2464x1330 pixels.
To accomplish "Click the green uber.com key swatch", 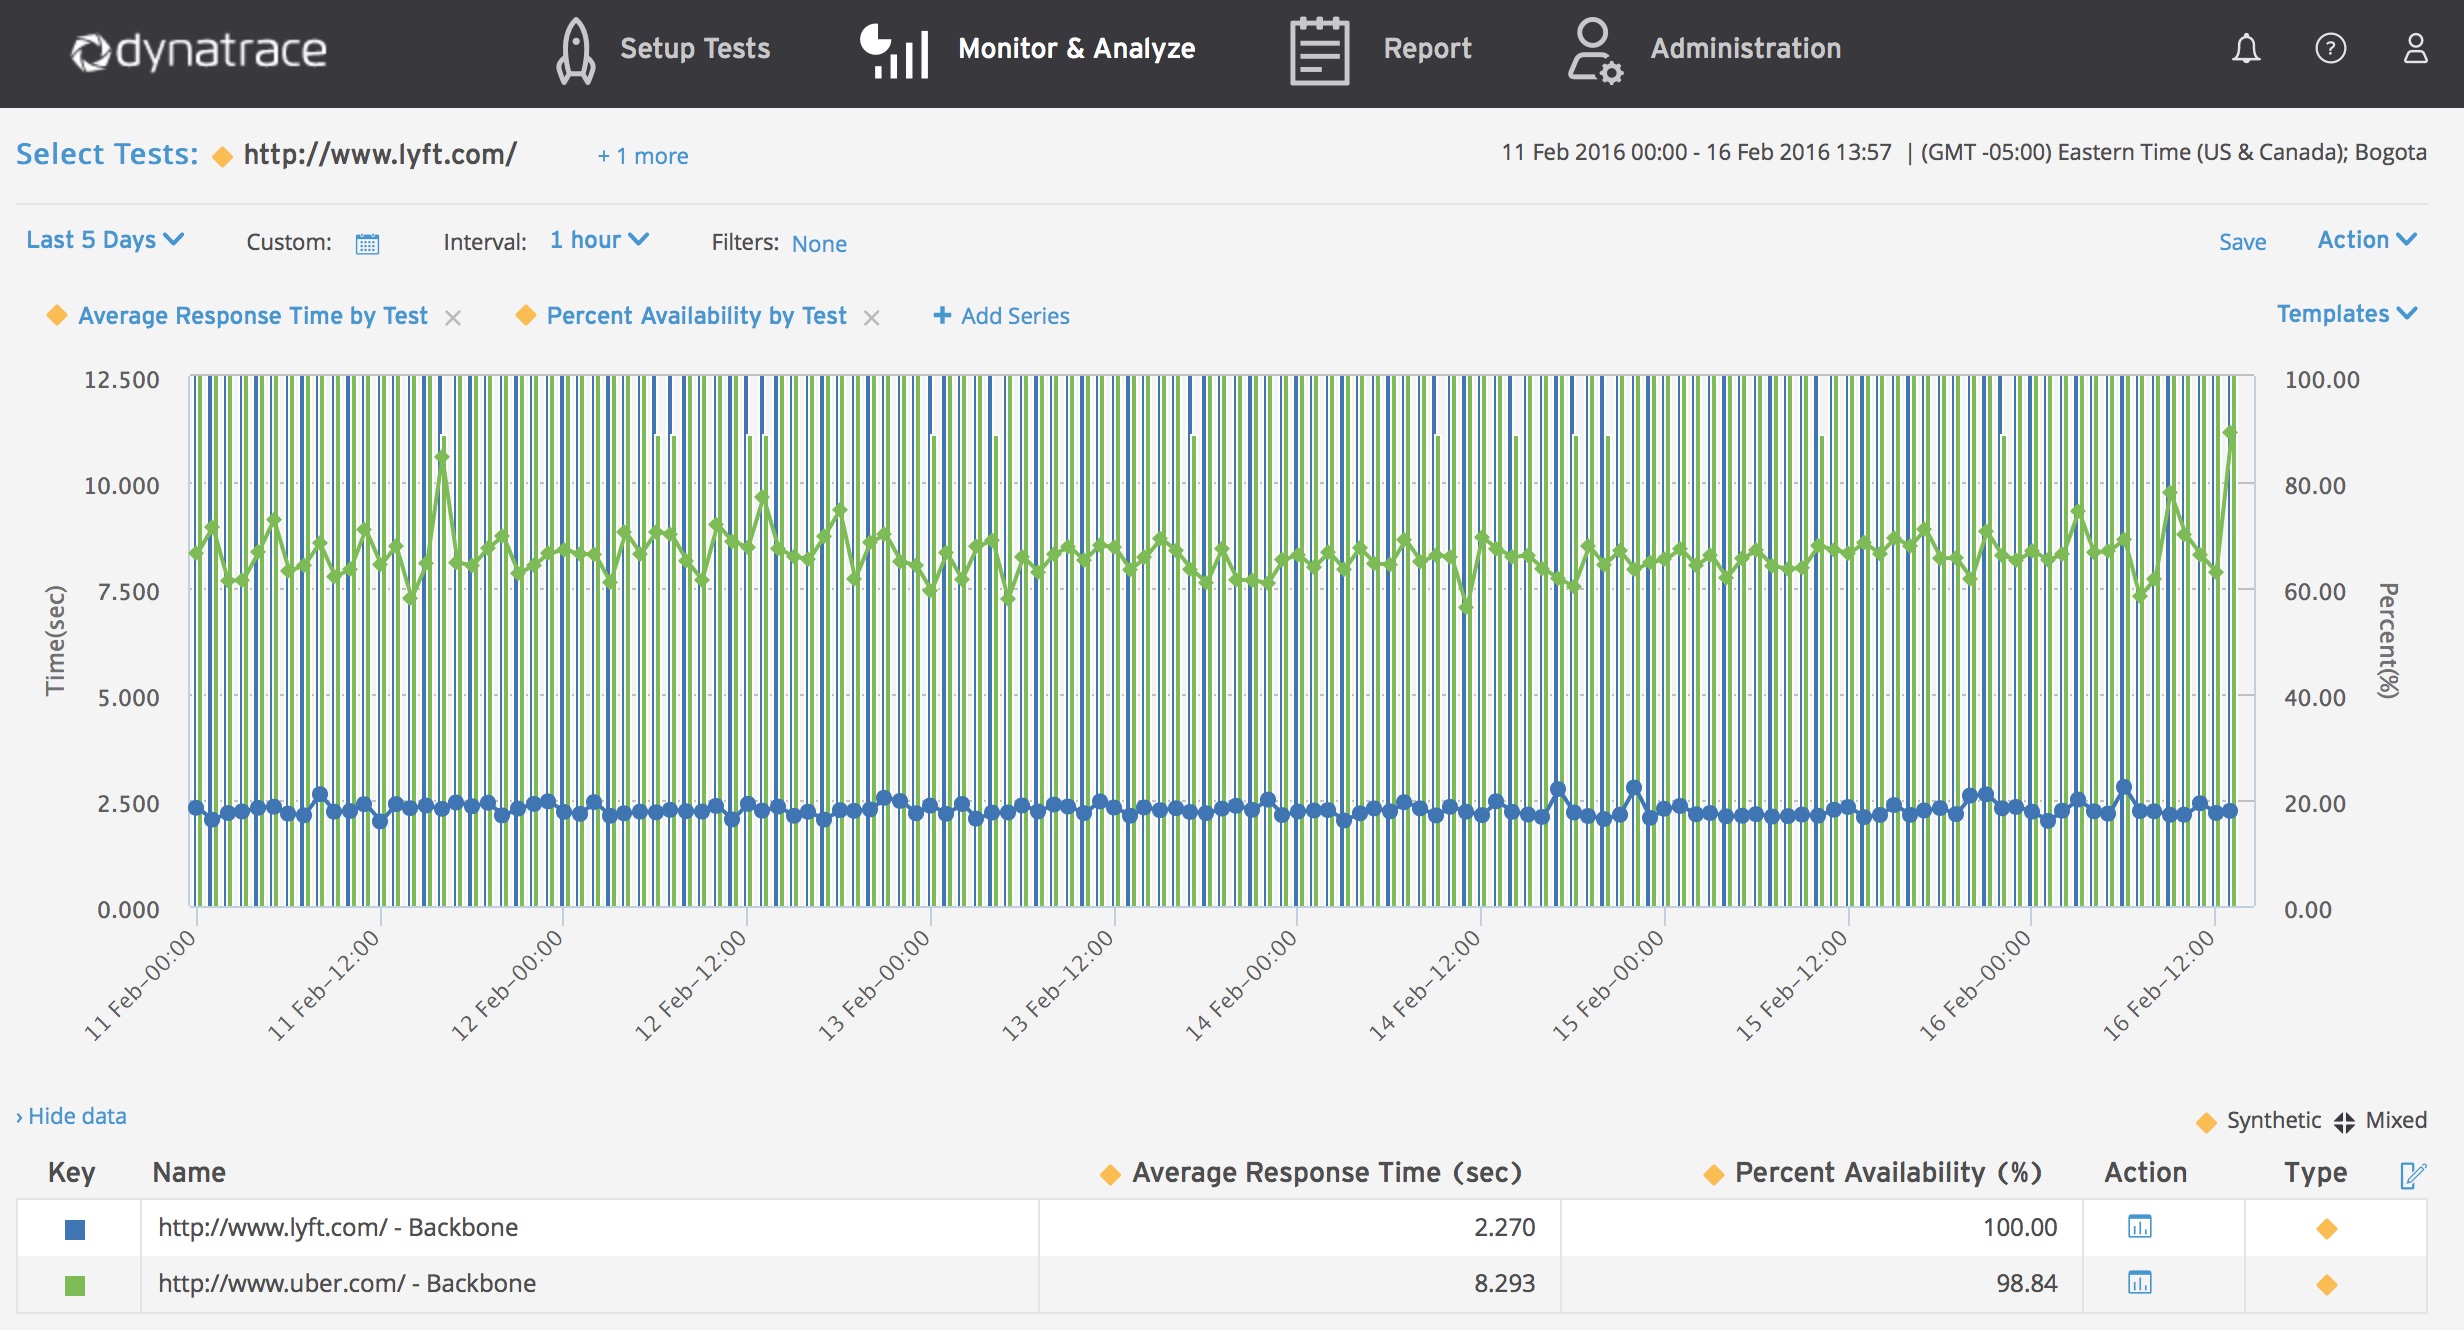I will coord(75,1285).
